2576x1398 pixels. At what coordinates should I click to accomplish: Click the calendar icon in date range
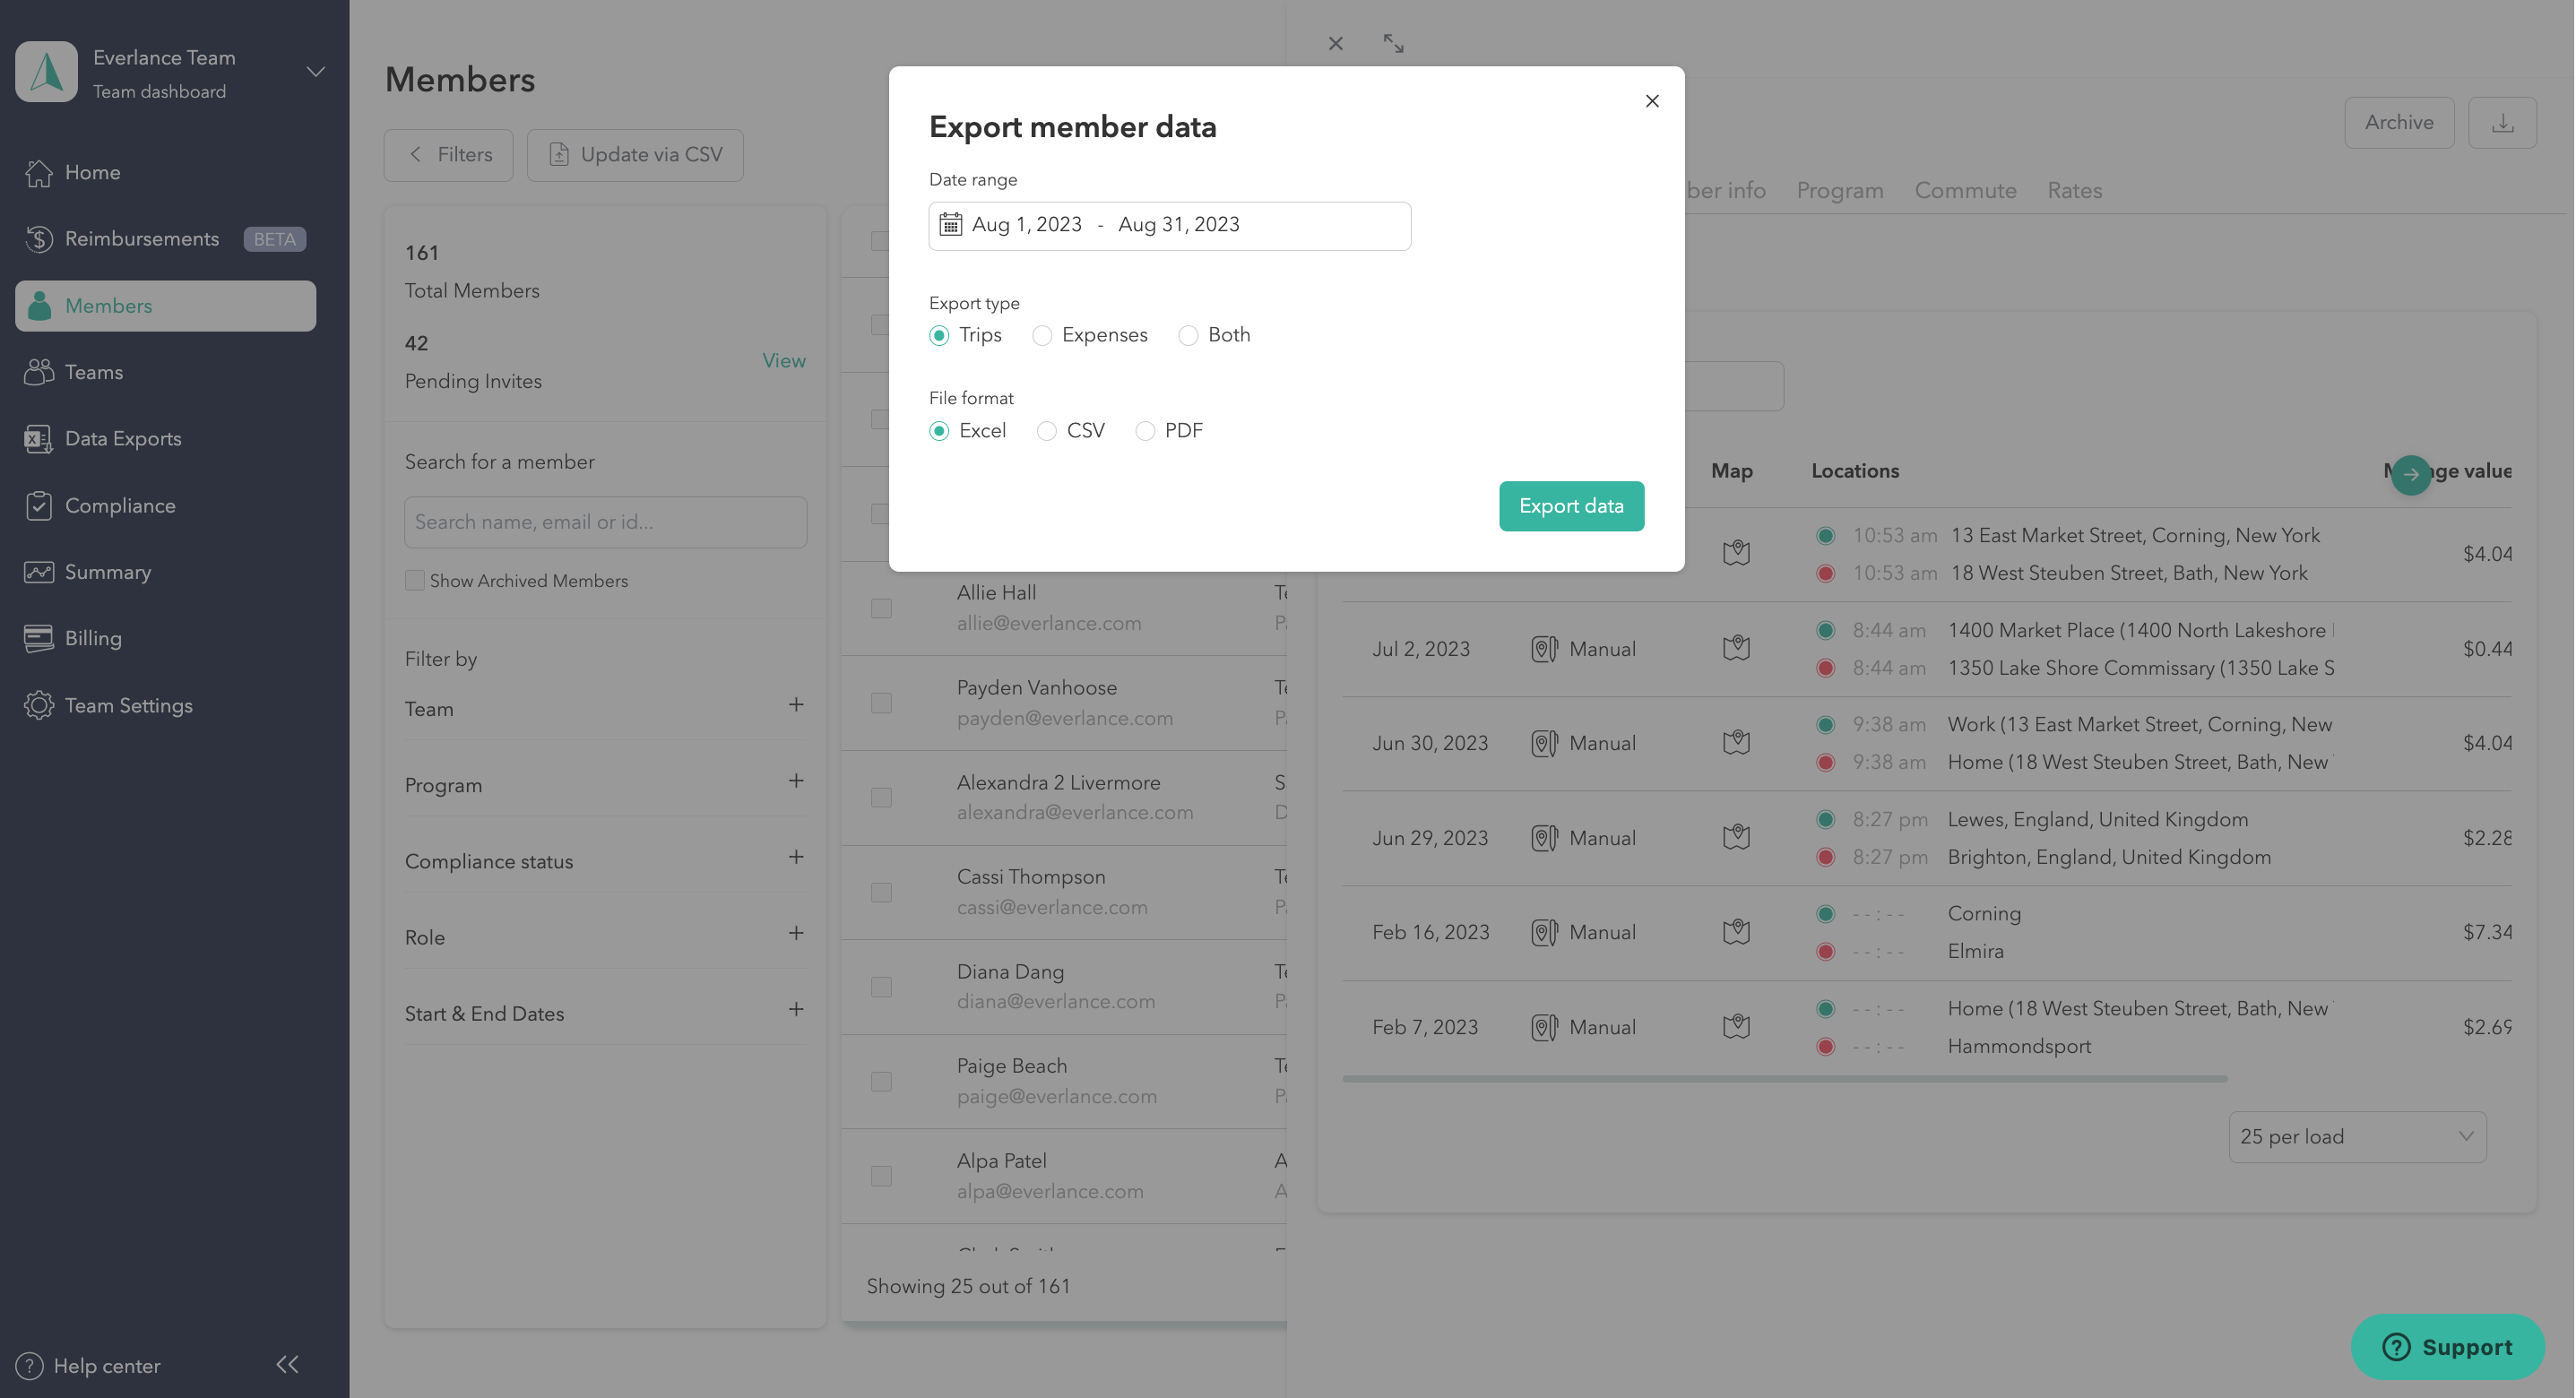(950, 225)
